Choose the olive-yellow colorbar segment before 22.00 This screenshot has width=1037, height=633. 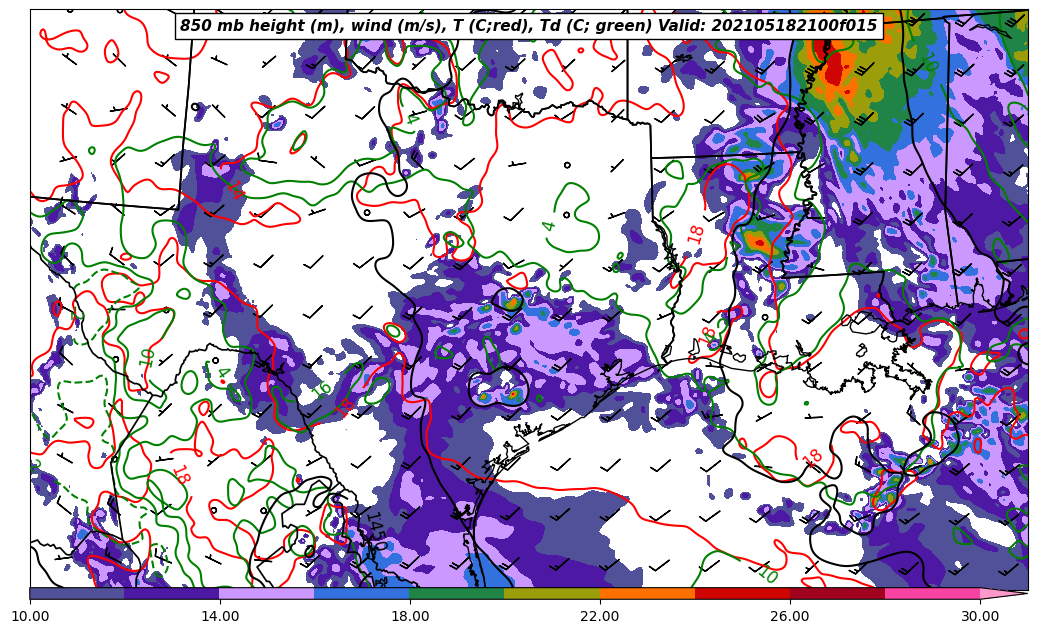(x=552, y=593)
